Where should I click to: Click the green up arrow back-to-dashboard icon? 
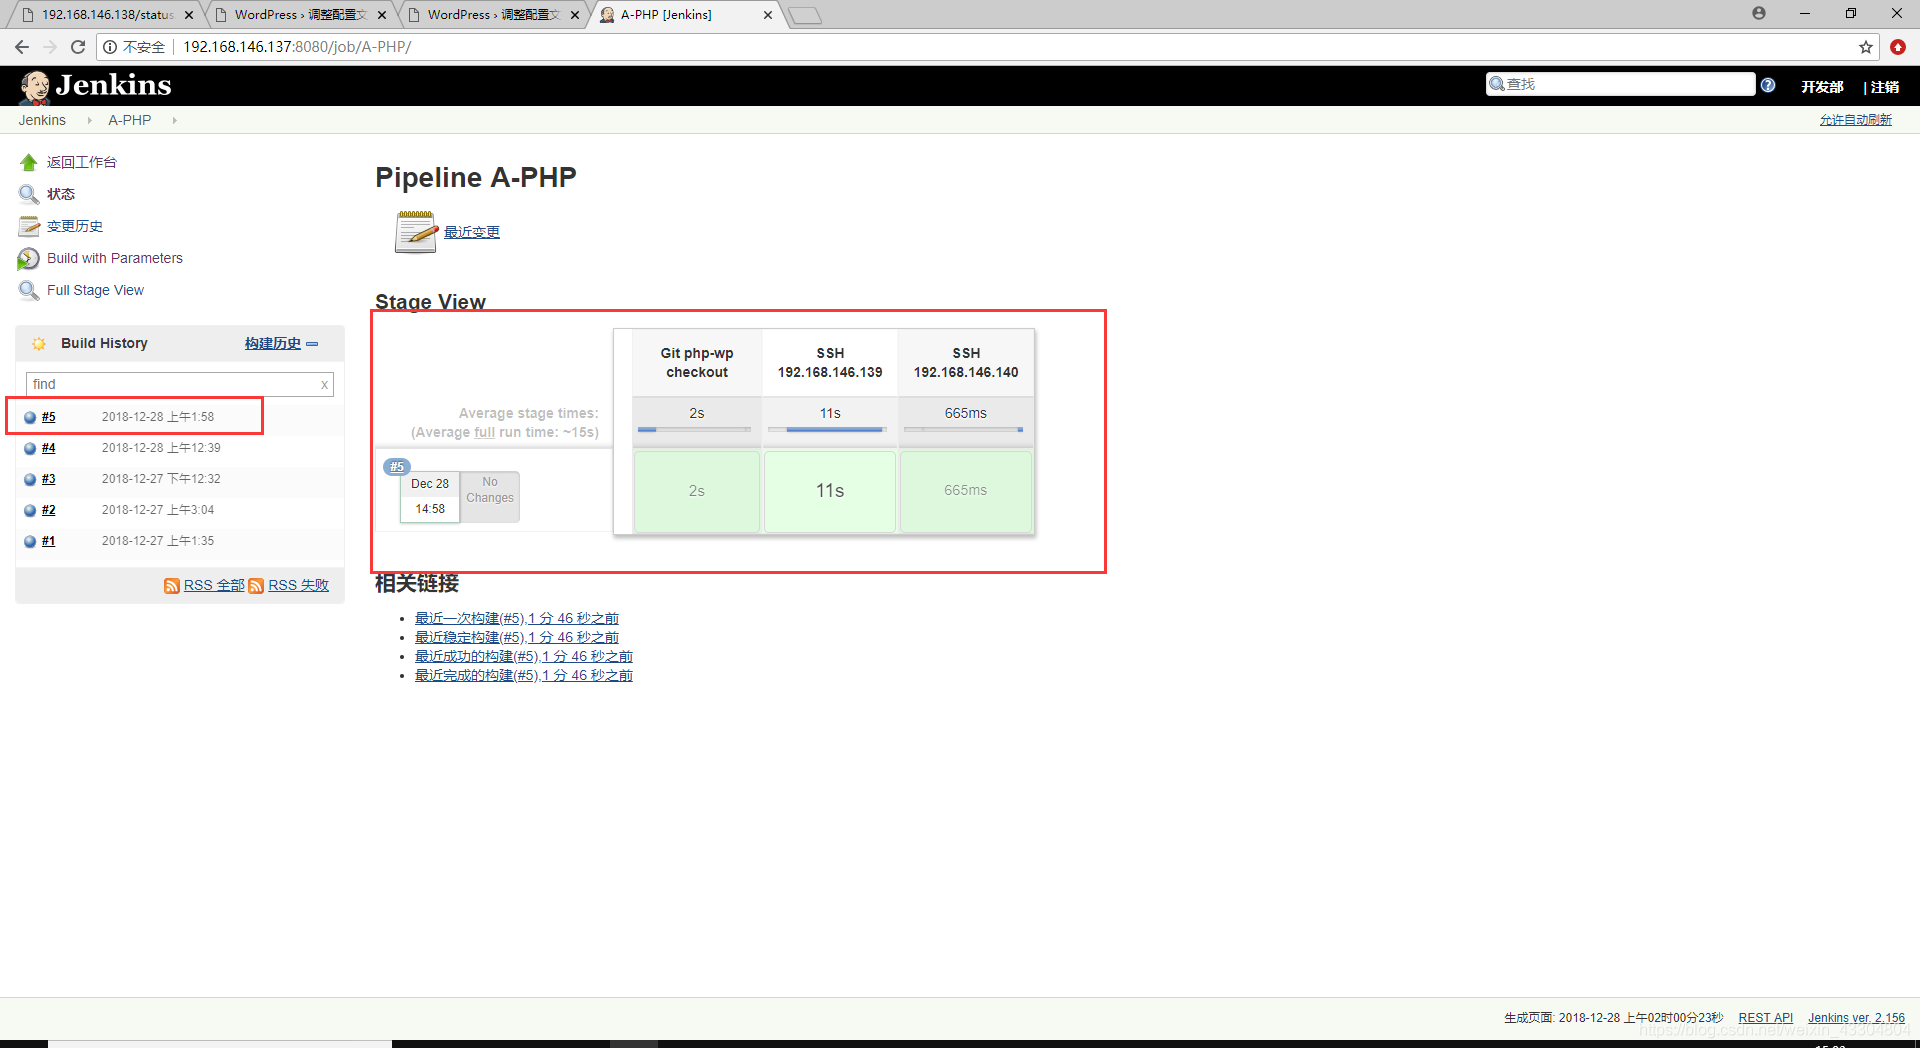[29, 162]
